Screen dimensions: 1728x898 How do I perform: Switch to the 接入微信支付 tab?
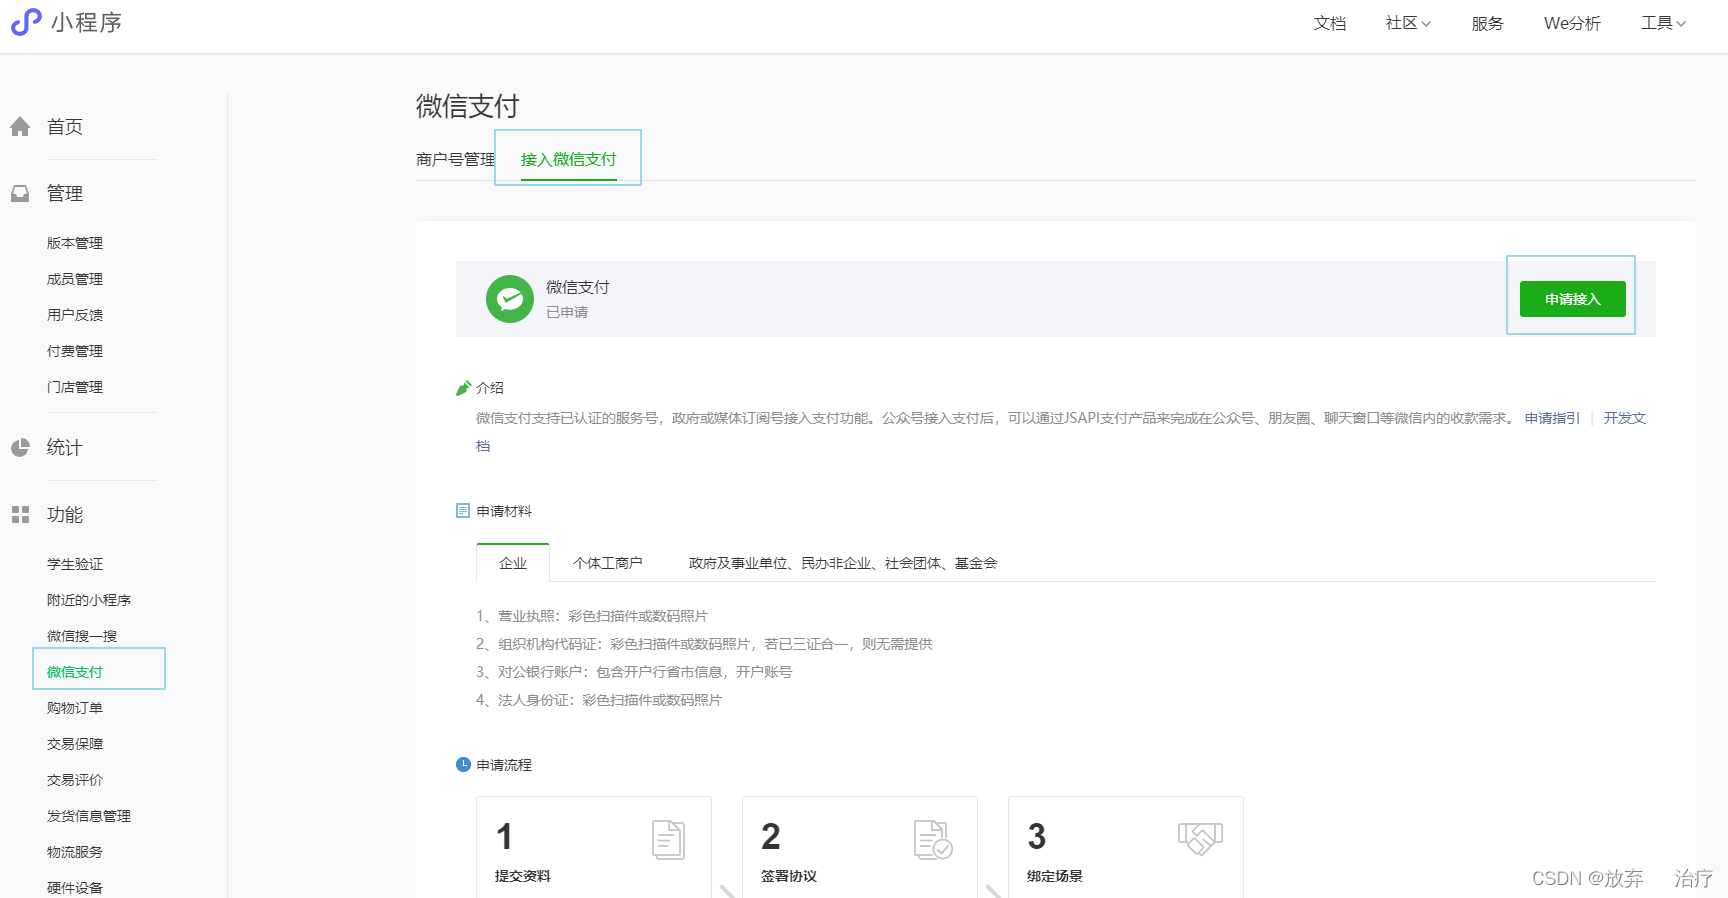[569, 159]
